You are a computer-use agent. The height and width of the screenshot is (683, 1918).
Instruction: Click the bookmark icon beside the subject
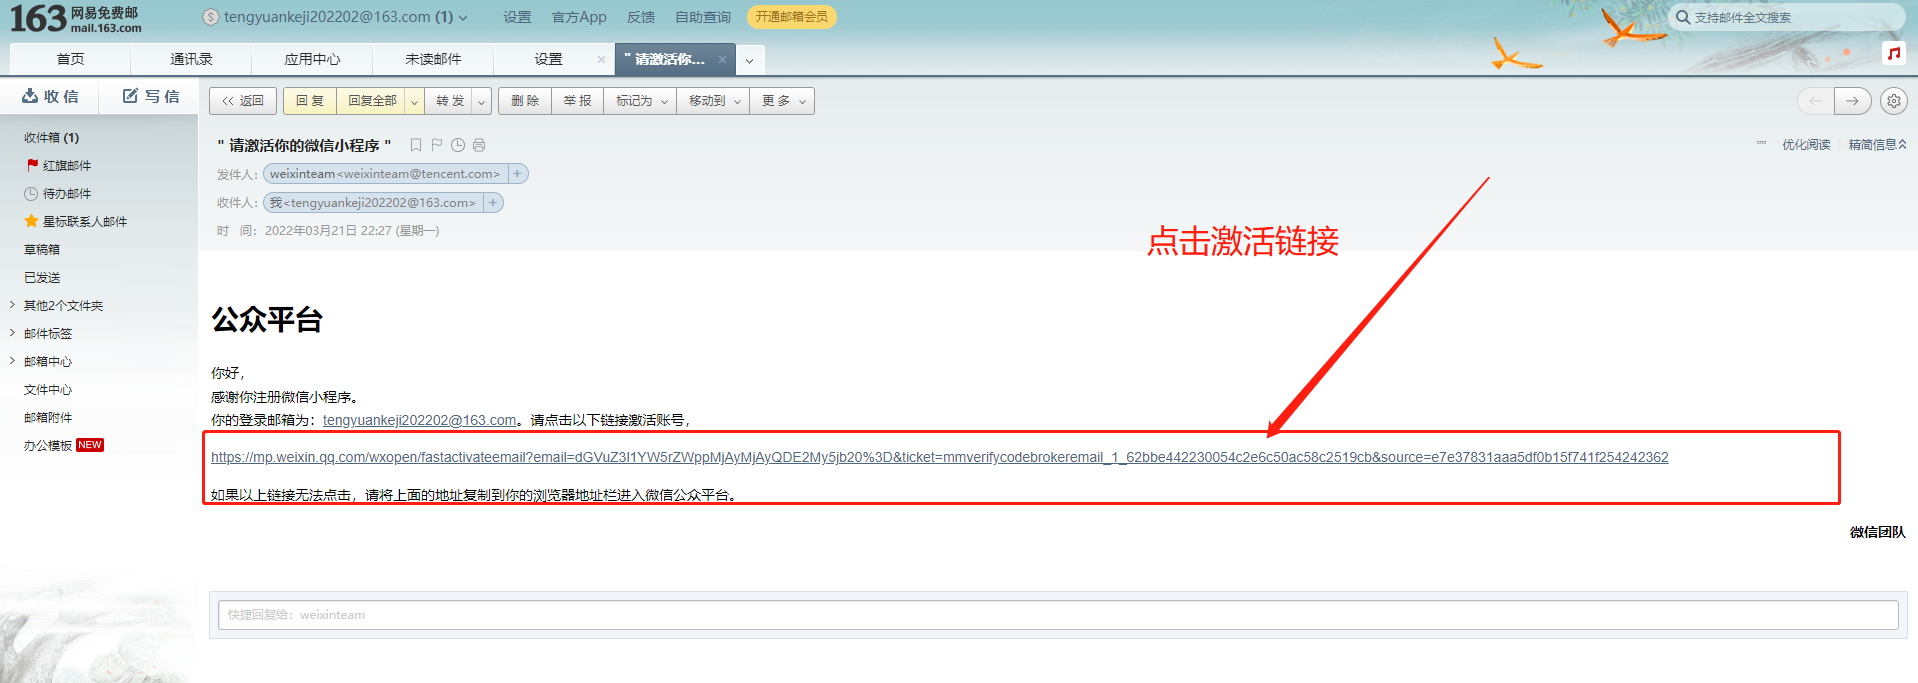tap(416, 145)
